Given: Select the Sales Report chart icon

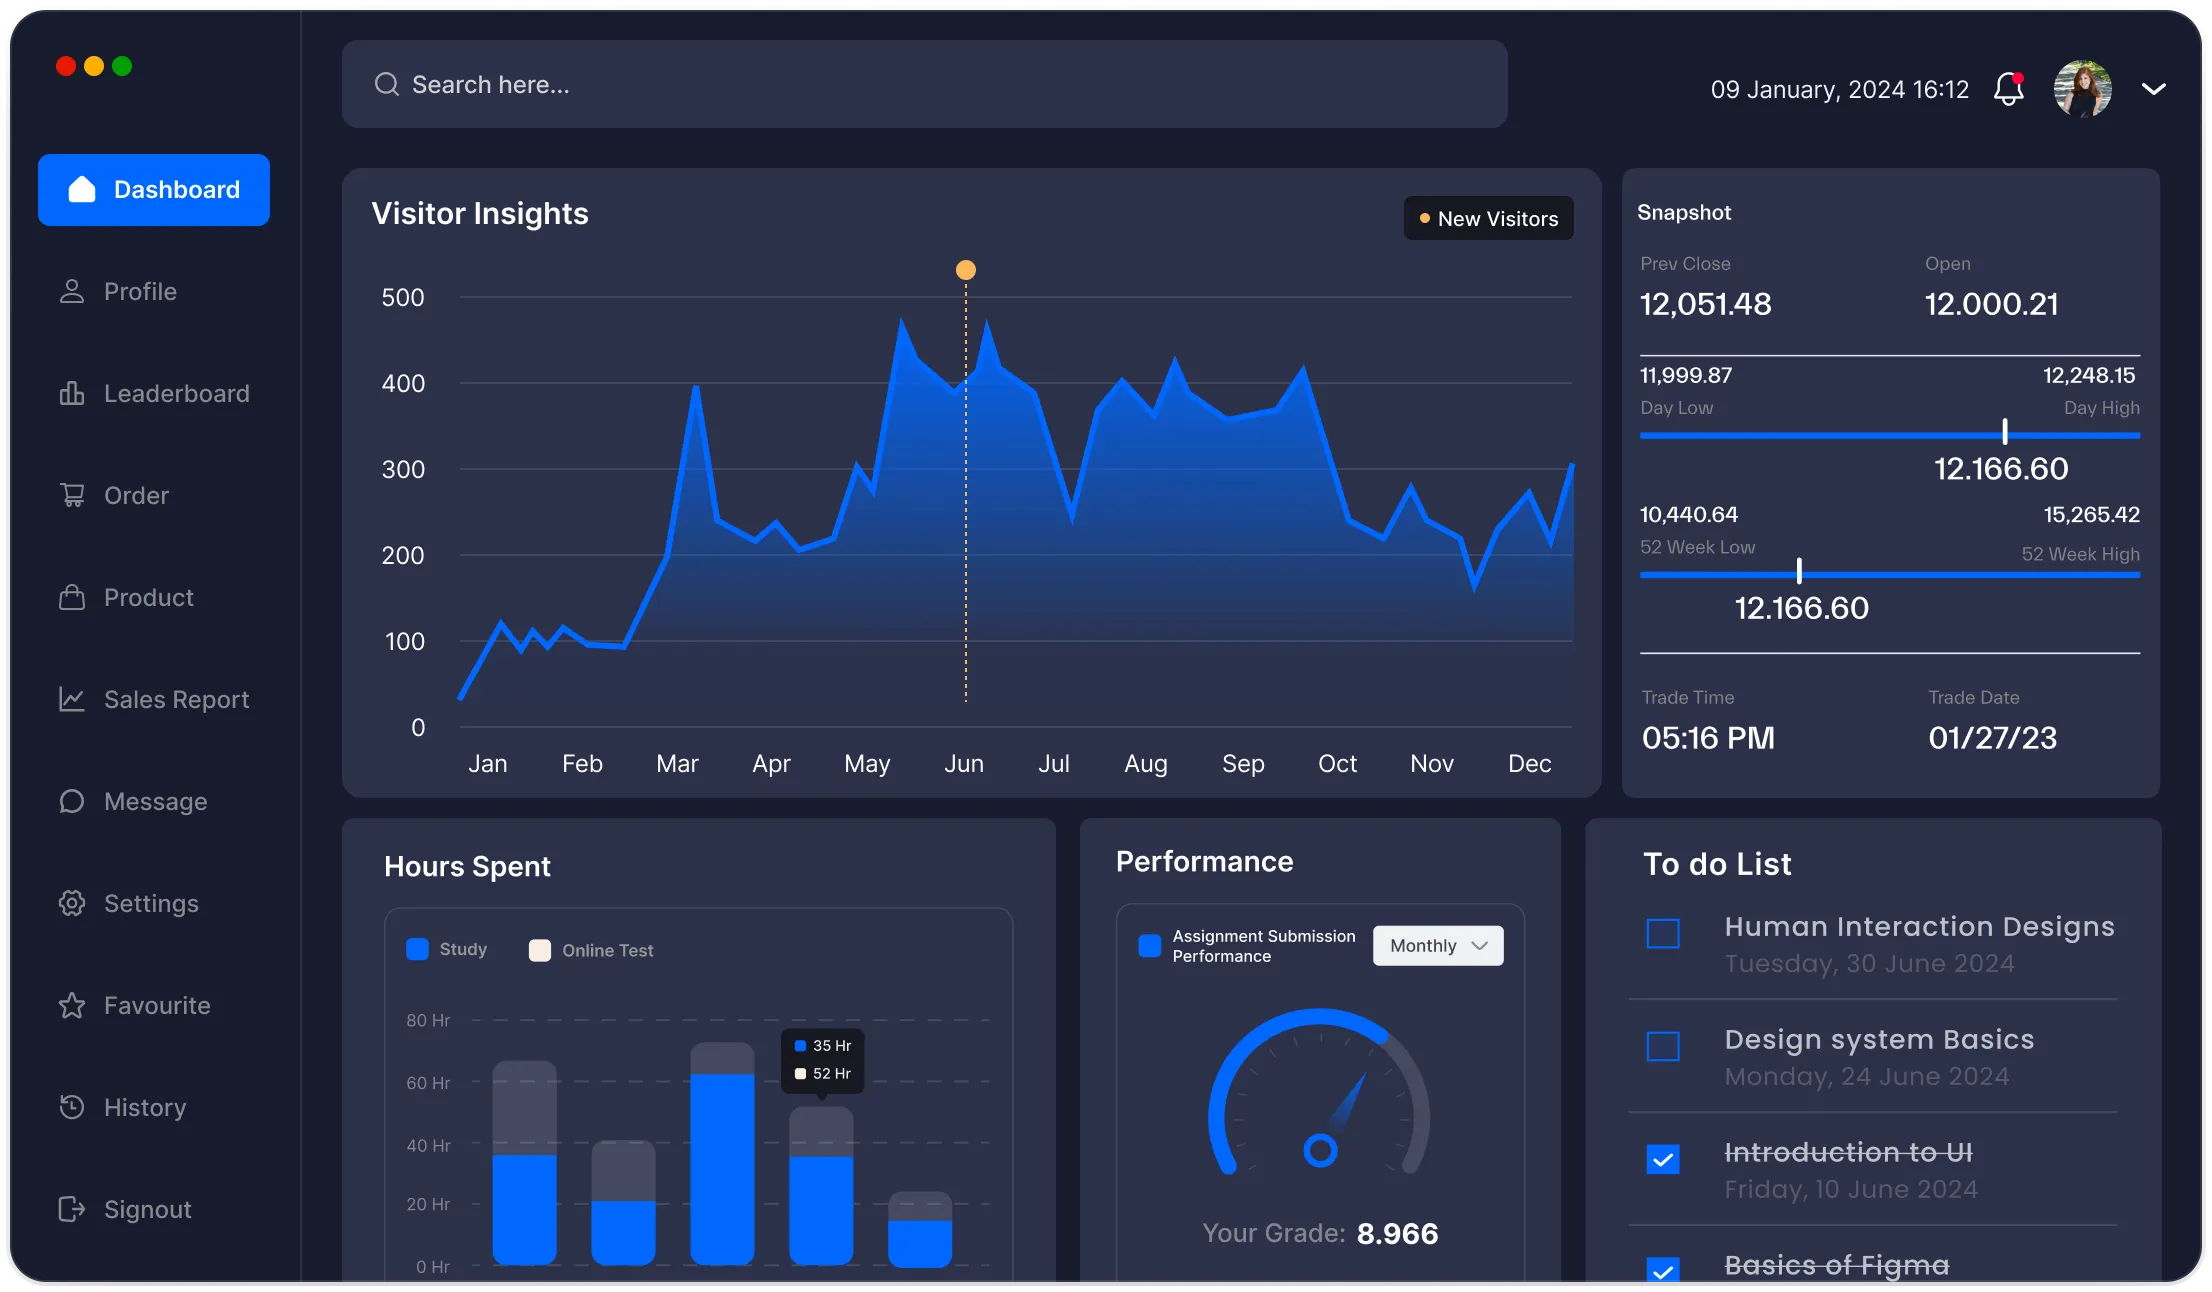Looking at the screenshot, I should 71,699.
